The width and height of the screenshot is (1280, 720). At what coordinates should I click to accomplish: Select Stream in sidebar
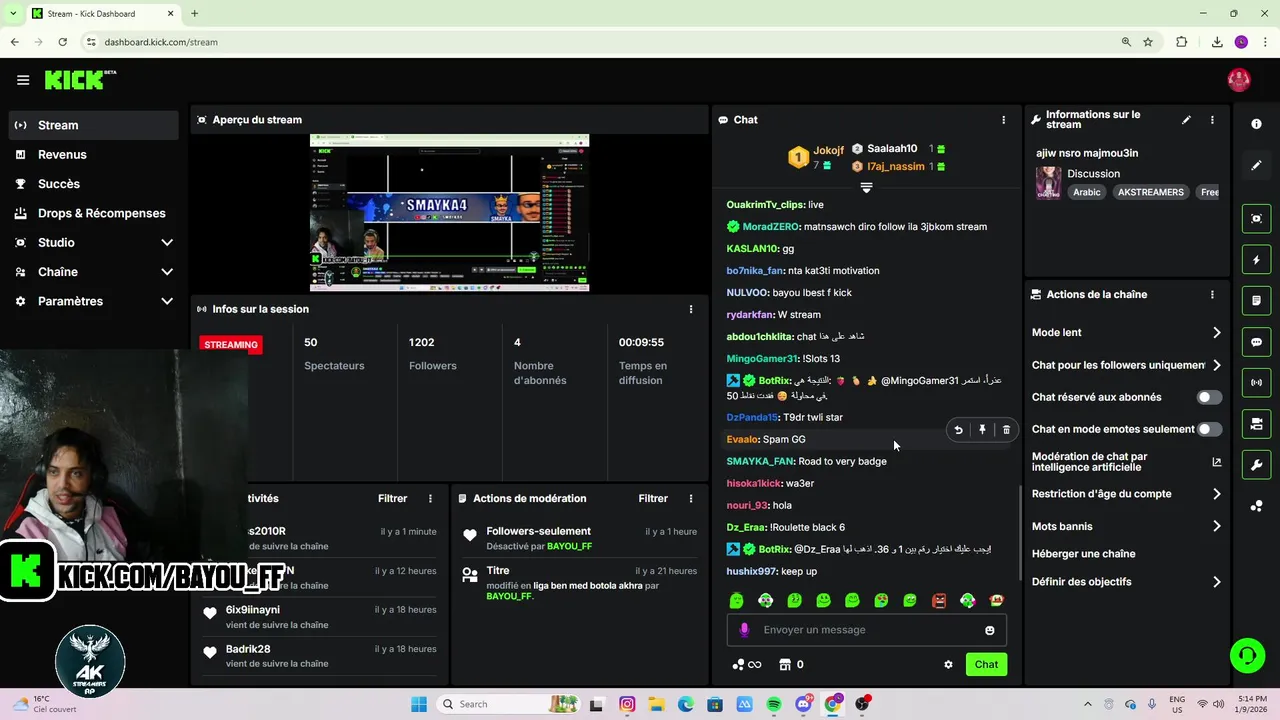click(x=94, y=125)
